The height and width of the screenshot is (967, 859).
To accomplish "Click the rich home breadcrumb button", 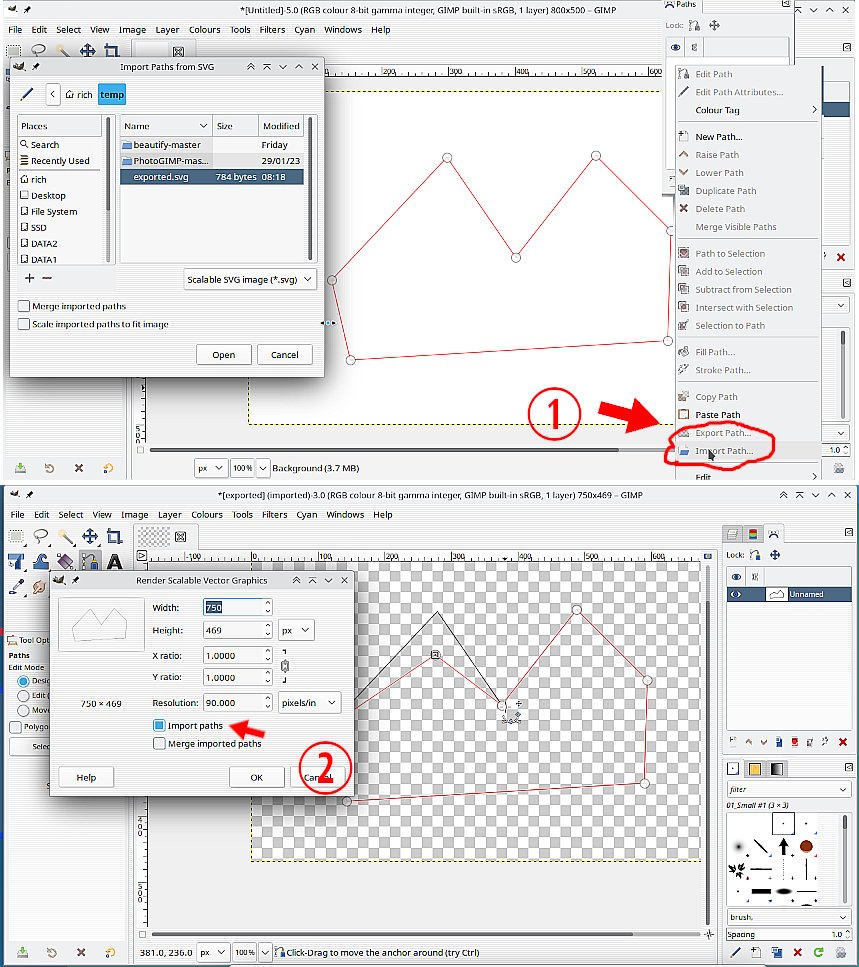I will pos(79,94).
